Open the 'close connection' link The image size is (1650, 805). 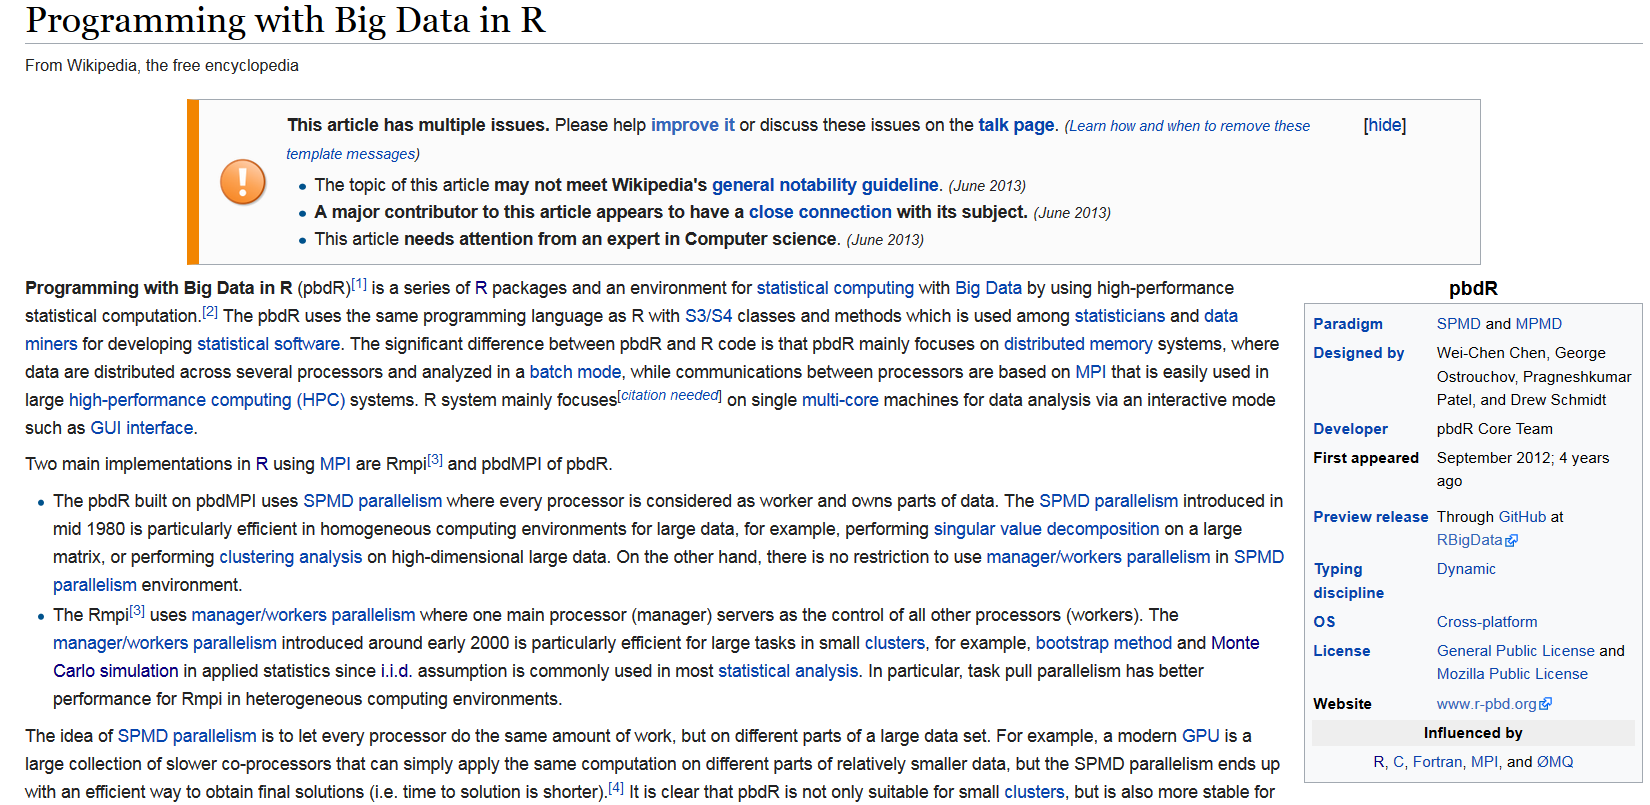pos(820,212)
